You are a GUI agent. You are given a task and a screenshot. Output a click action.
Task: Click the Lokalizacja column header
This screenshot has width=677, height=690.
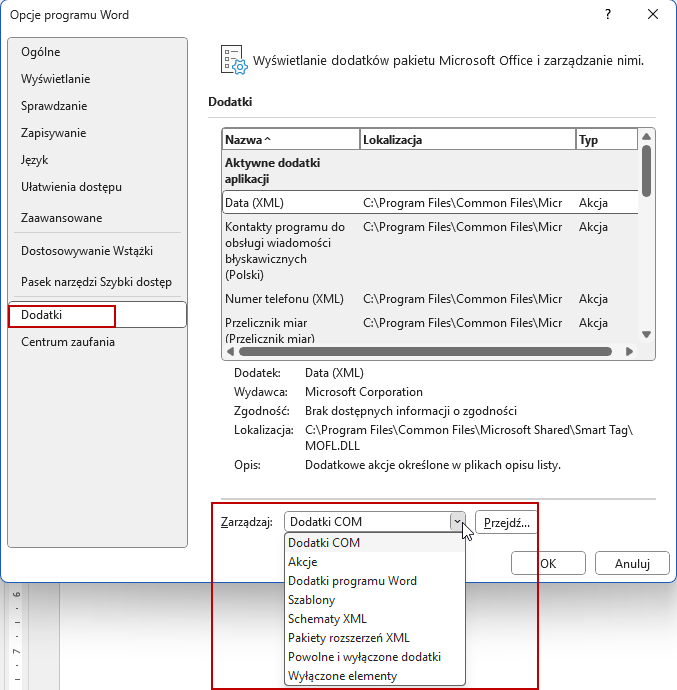467,140
